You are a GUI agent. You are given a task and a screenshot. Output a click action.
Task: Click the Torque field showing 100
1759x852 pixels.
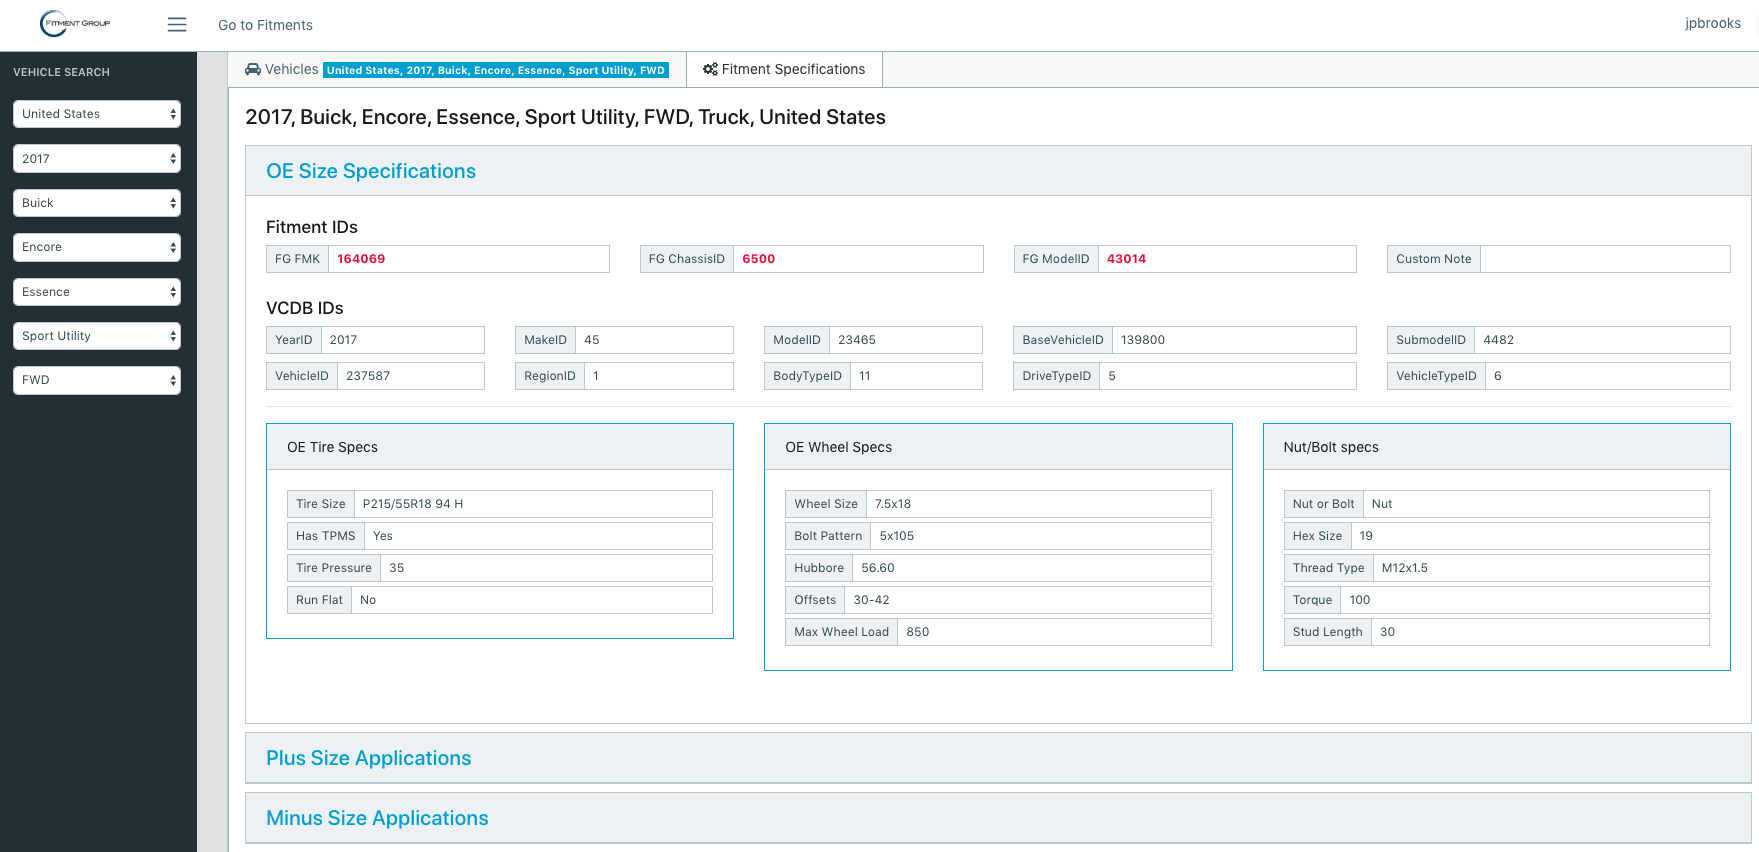(1525, 600)
